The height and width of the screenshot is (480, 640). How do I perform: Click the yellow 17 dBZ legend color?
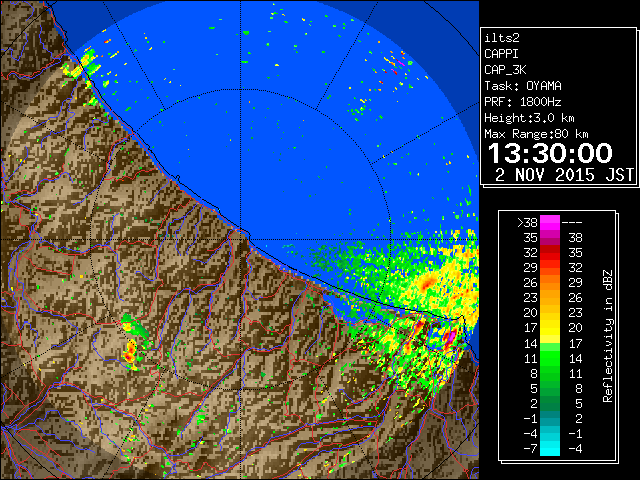click(550, 328)
